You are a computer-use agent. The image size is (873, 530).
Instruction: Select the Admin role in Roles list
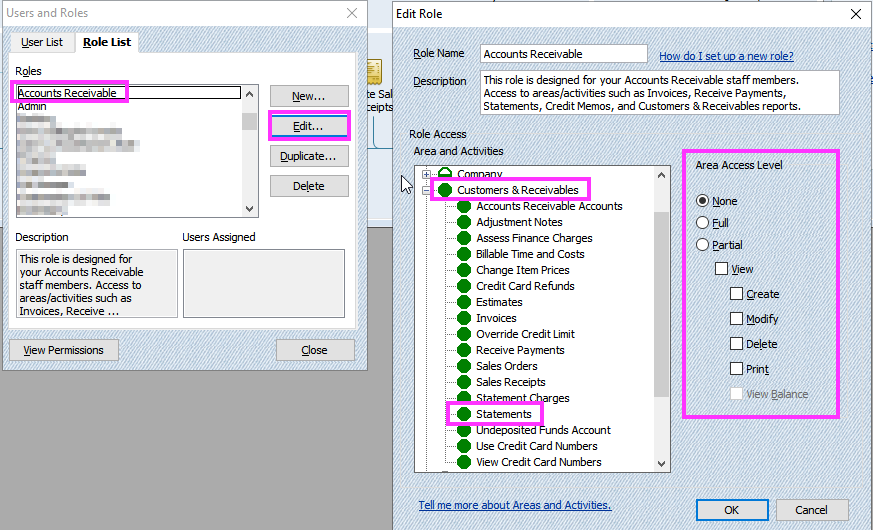[x=32, y=106]
